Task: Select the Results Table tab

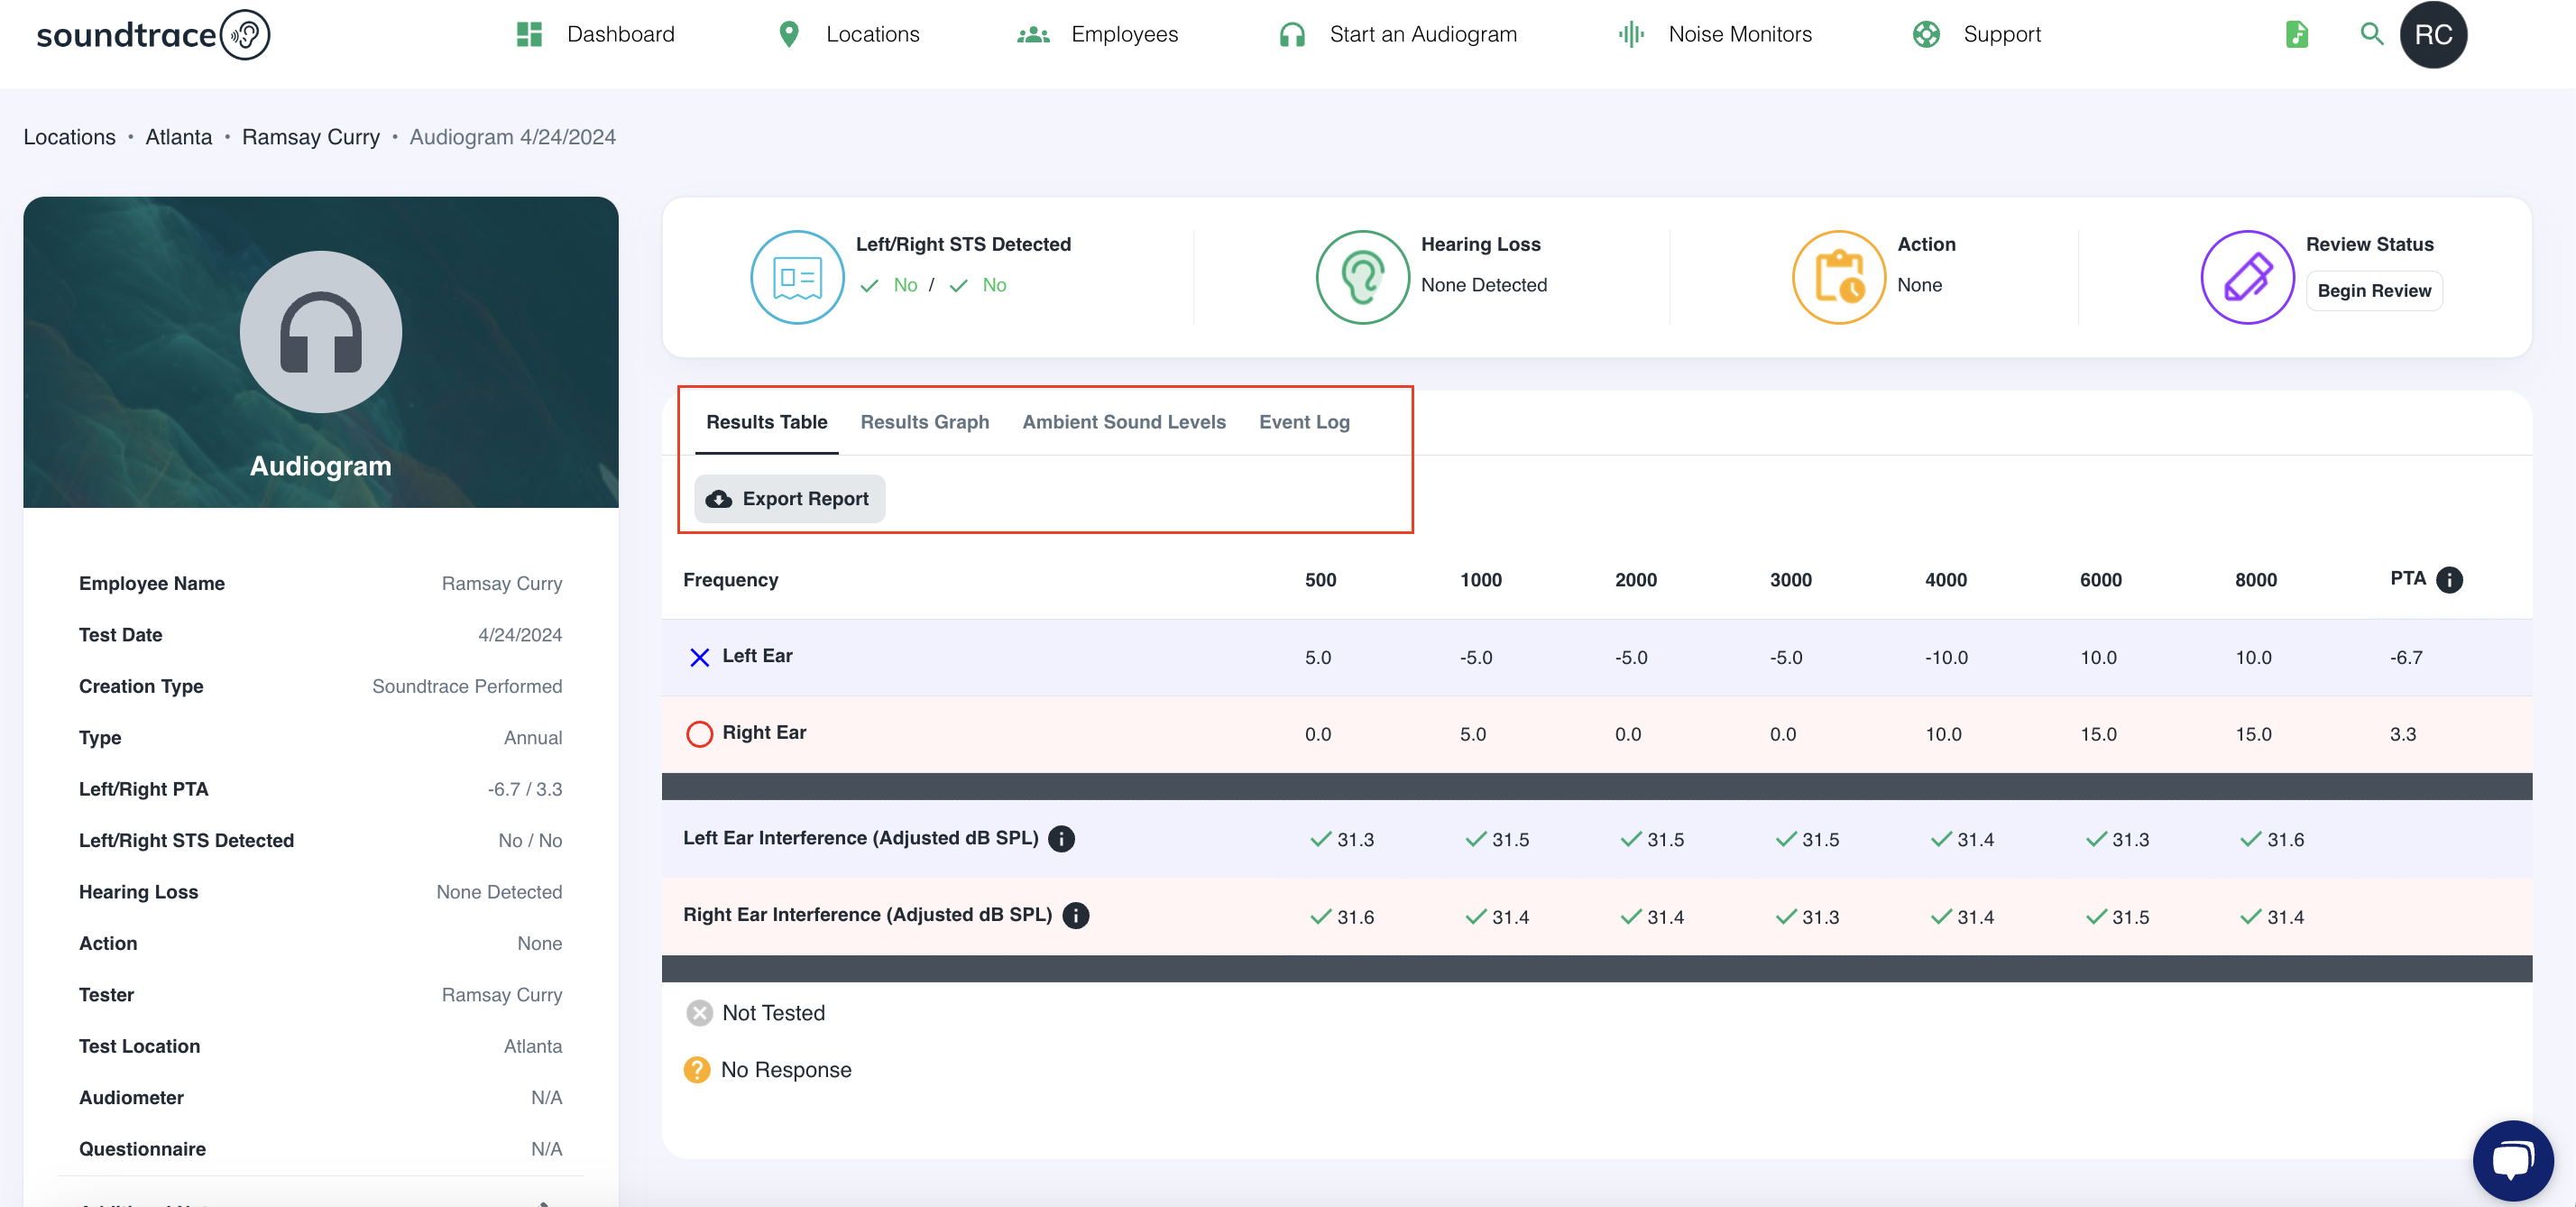Action: point(767,422)
